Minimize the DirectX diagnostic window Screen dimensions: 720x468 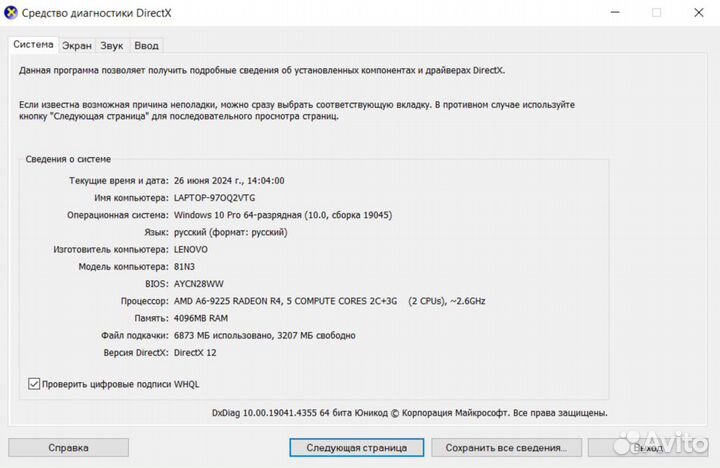(612, 13)
